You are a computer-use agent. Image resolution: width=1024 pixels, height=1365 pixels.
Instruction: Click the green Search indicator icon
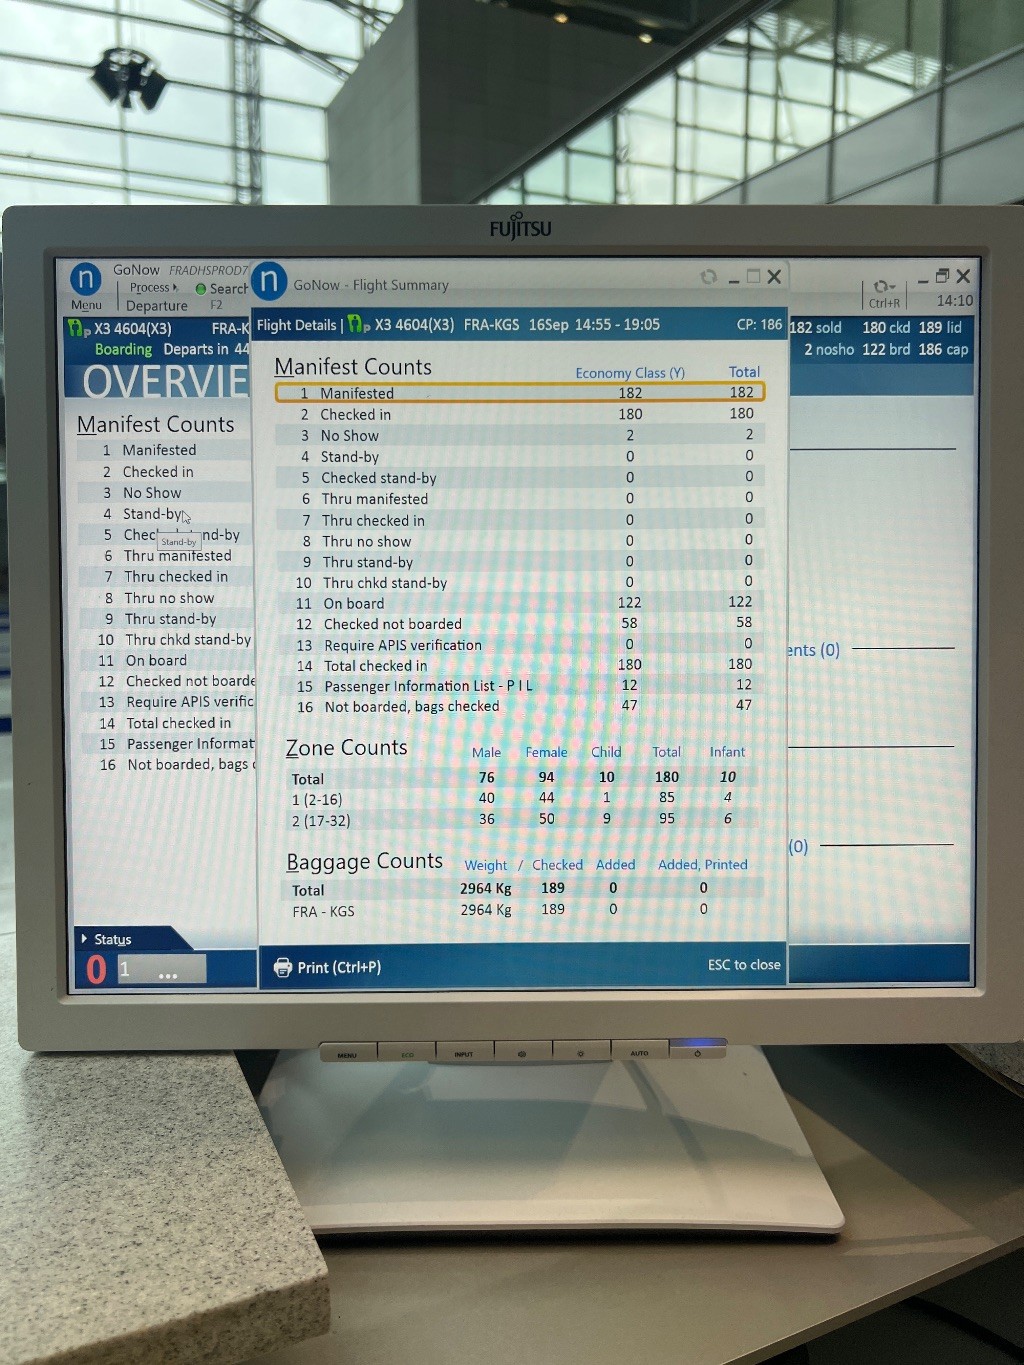(x=201, y=289)
